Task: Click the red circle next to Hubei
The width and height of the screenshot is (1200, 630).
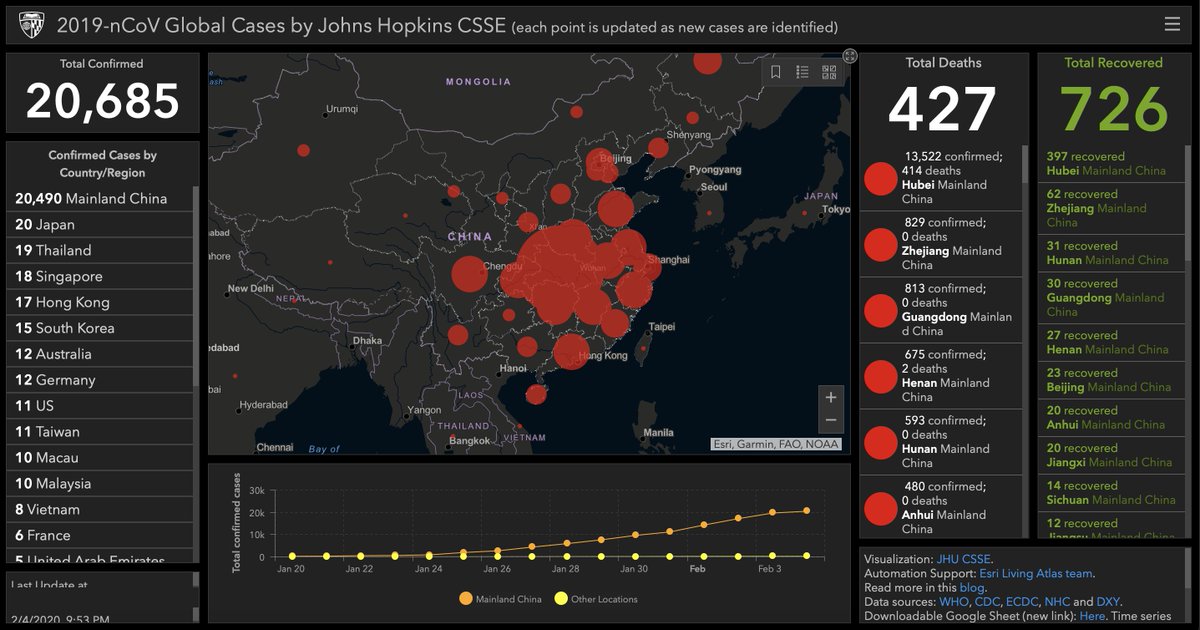Action: tap(881, 178)
